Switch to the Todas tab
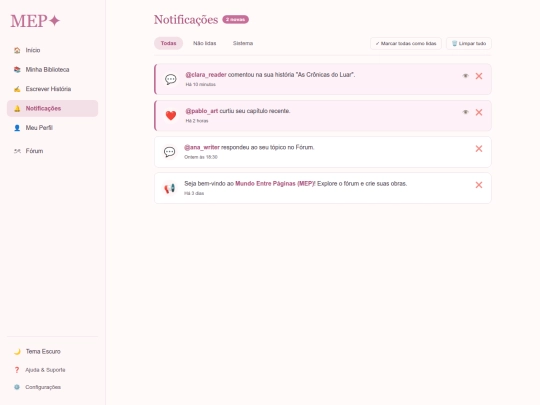The height and width of the screenshot is (405, 540). [168, 43]
